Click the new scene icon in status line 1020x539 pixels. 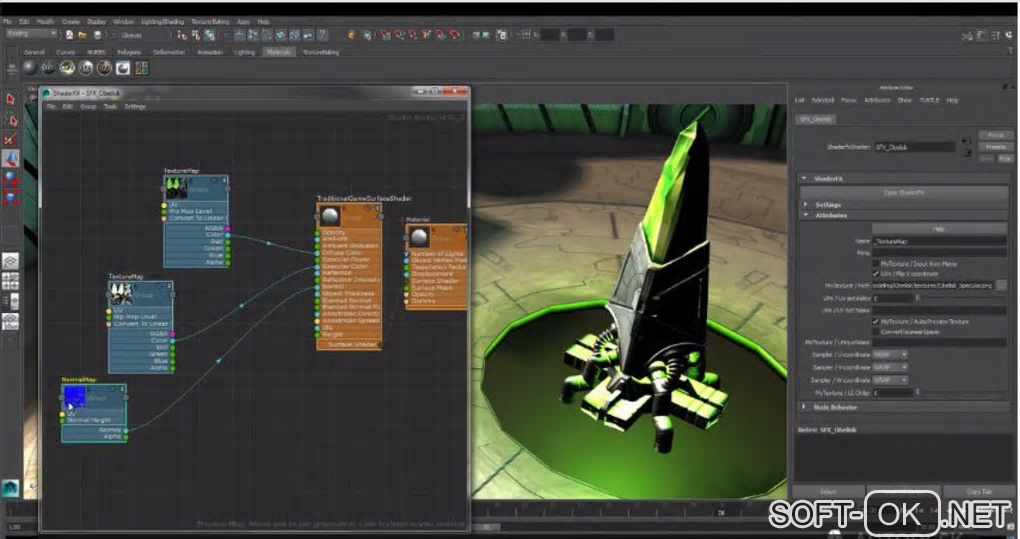pos(69,34)
